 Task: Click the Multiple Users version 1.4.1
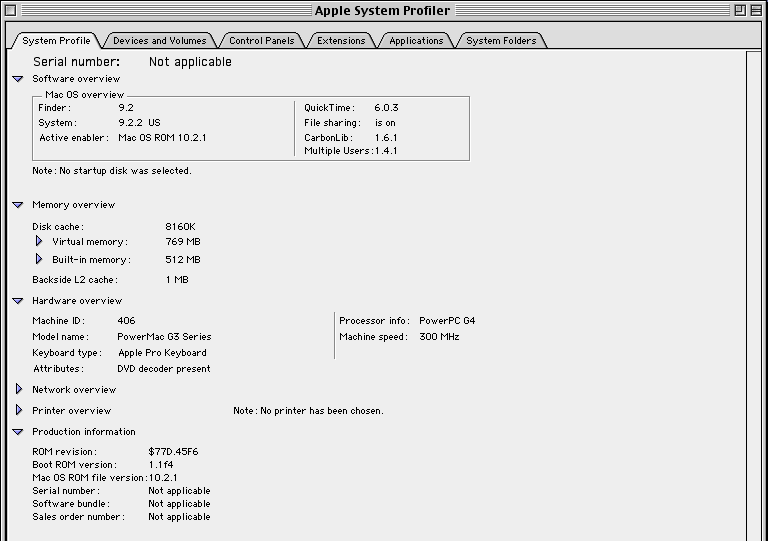point(386,151)
